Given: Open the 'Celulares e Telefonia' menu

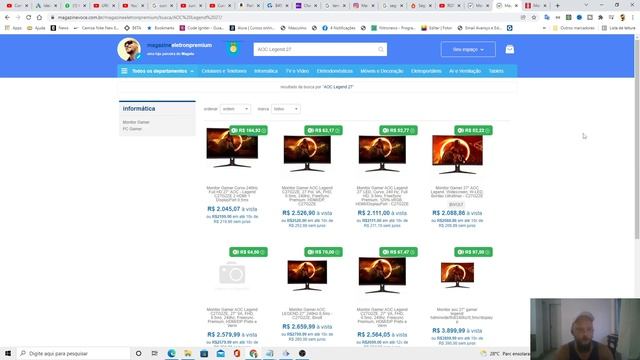Looking at the screenshot, I should 224,71.
